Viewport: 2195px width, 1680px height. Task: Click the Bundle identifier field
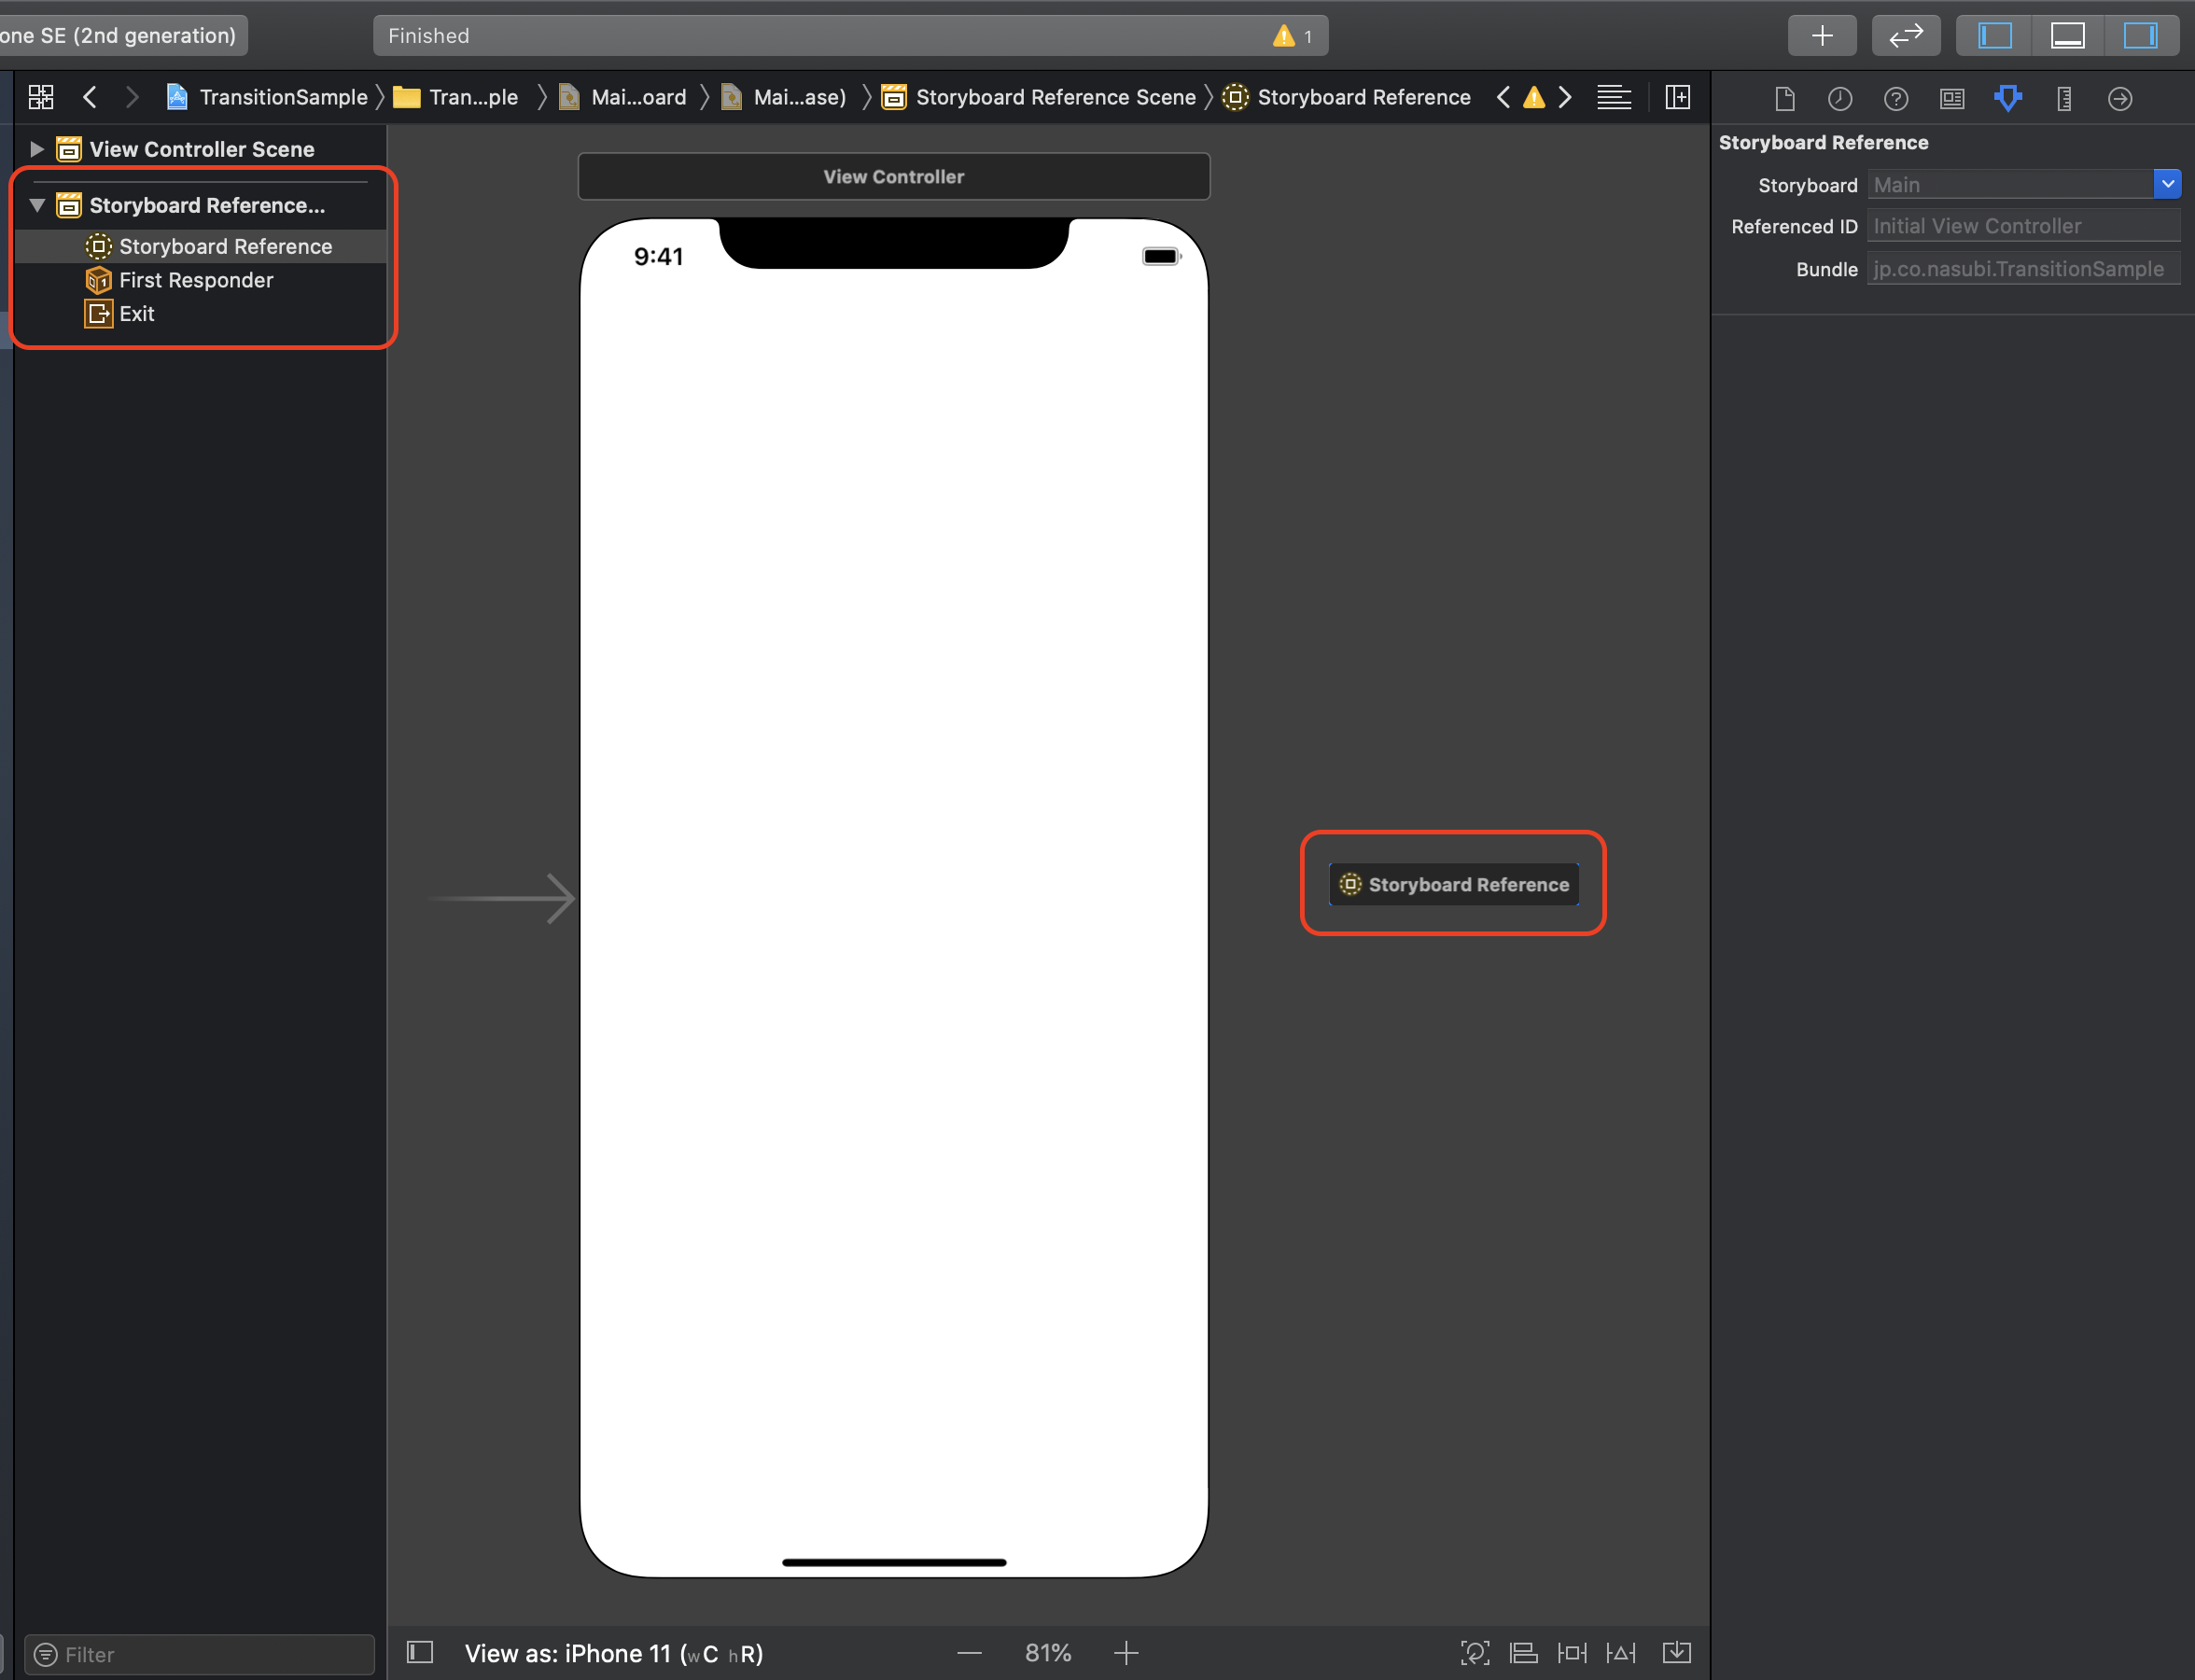[x=2023, y=269]
